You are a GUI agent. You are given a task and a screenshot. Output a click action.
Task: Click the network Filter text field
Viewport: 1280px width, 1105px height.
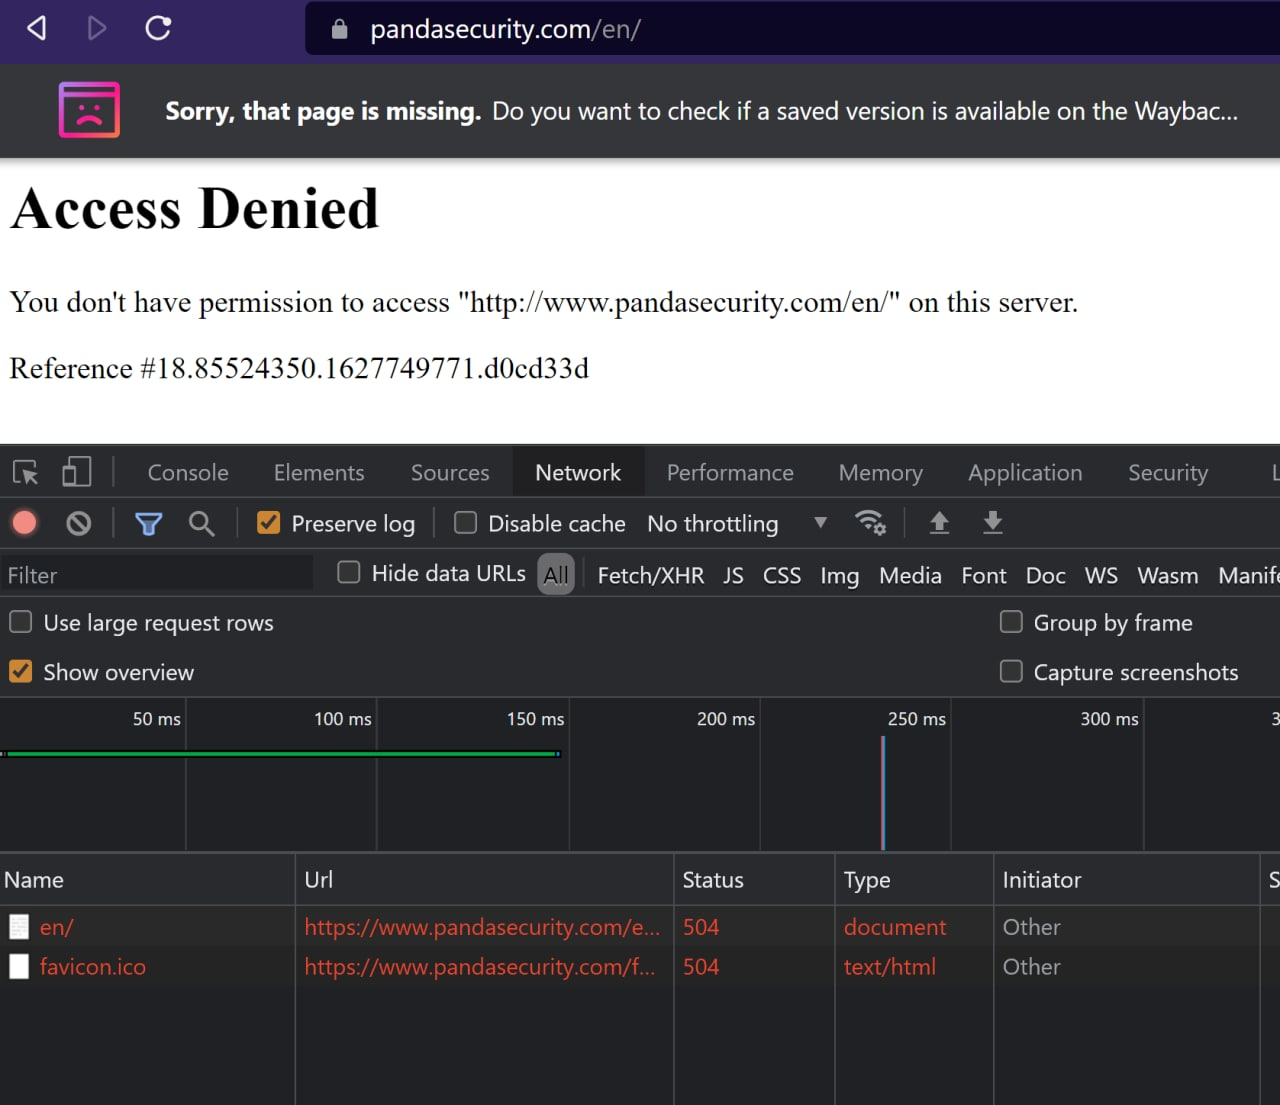157,575
